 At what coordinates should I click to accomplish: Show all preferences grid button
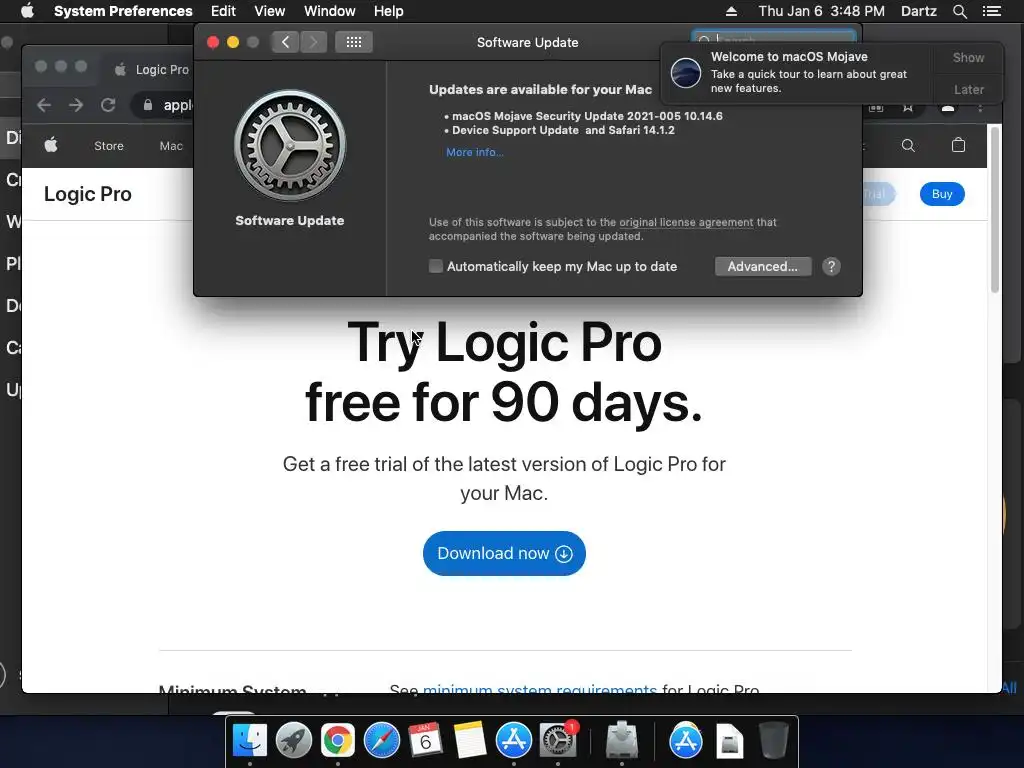tap(354, 42)
